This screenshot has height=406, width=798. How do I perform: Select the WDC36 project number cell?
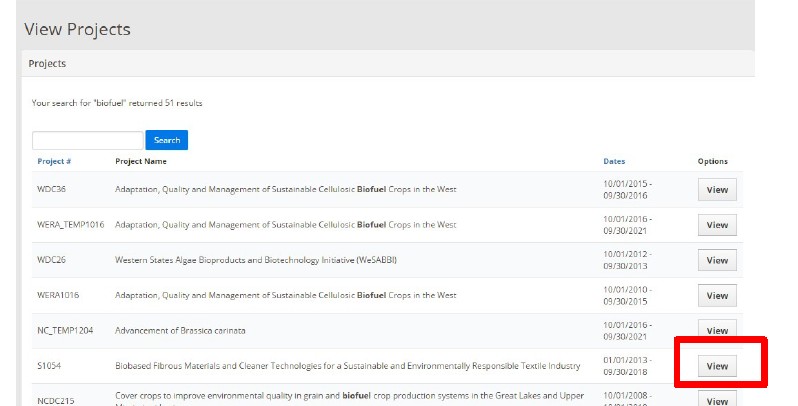pos(52,190)
